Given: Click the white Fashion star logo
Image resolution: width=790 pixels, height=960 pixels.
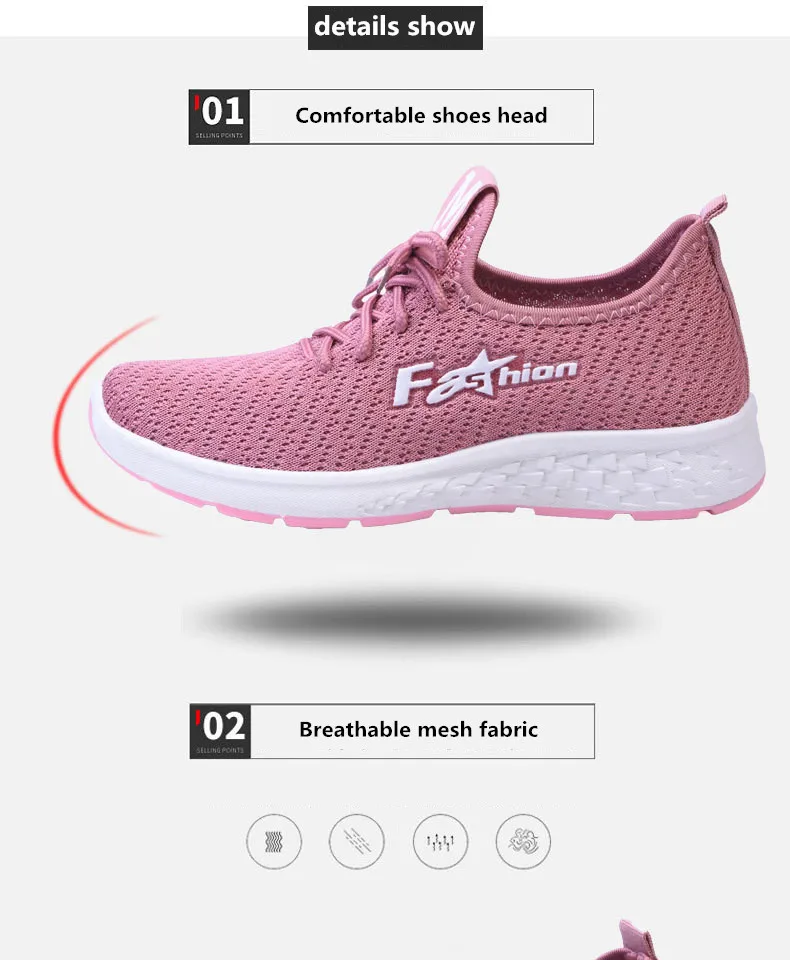Looking at the screenshot, I should (486, 378).
